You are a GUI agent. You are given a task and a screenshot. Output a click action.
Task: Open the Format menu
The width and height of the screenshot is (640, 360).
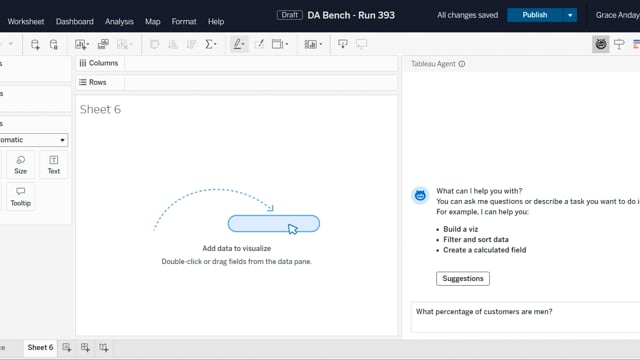tap(184, 21)
